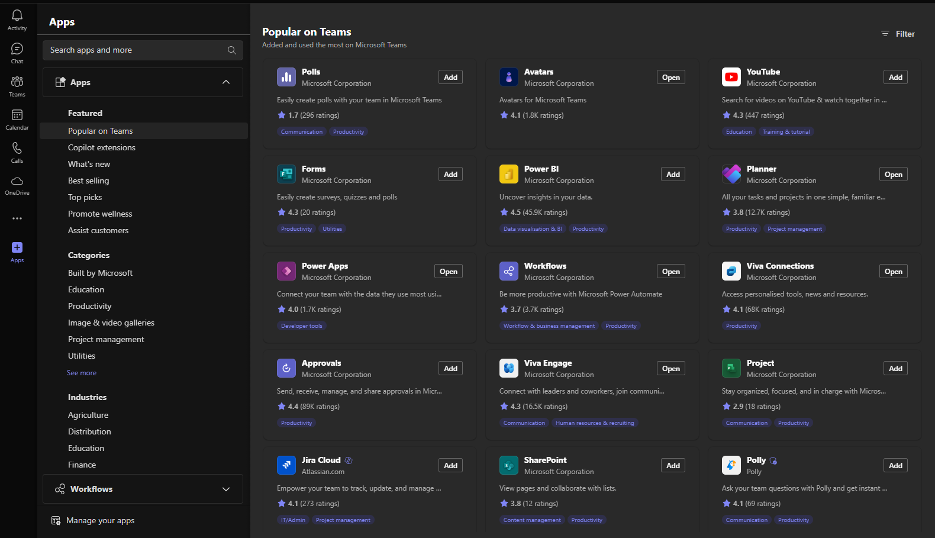Select Productivity category in sidebar
The width and height of the screenshot is (936, 538).
coord(90,306)
